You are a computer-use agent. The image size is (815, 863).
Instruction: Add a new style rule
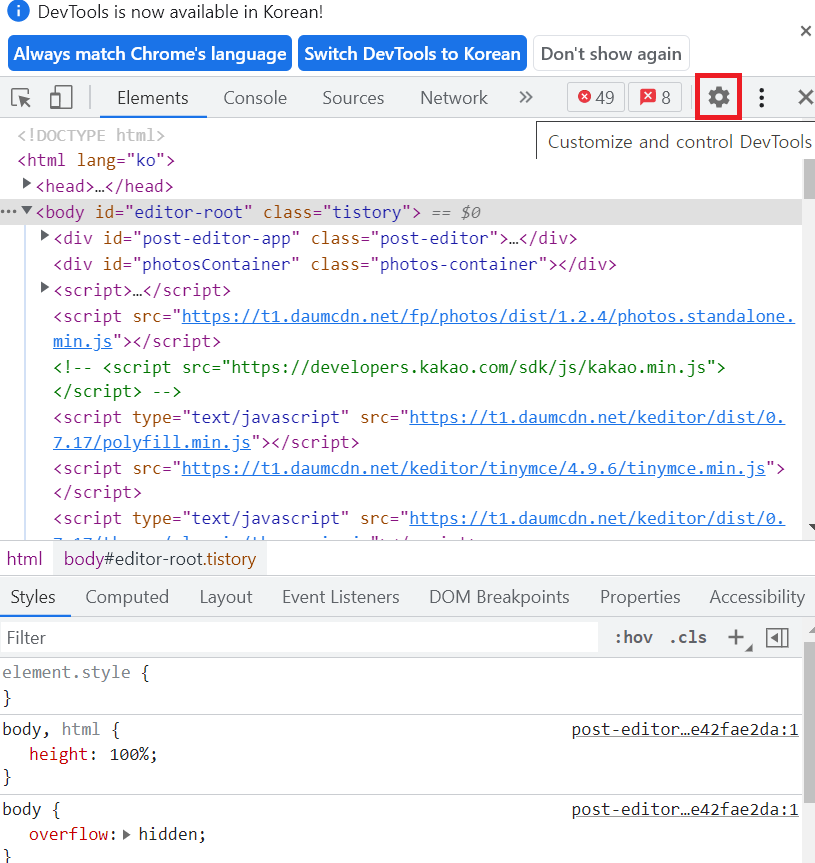pyautogui.click(x=736, y=637)
